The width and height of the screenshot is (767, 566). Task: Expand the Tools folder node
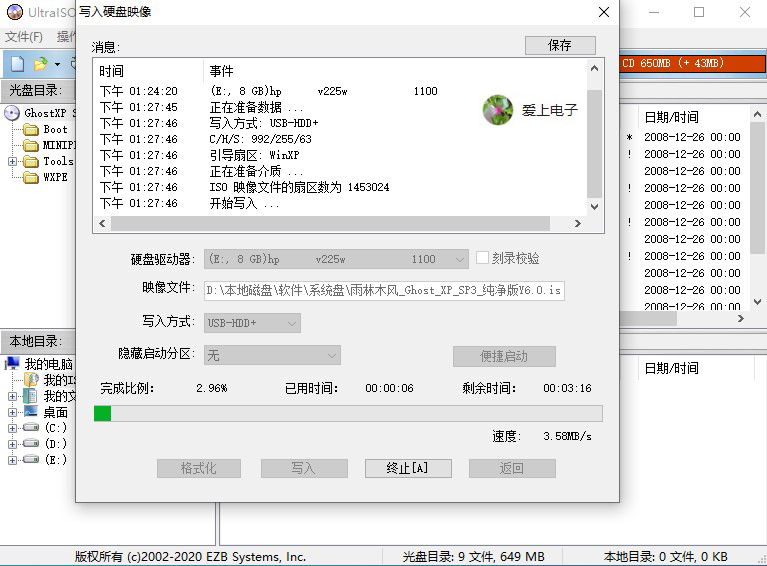click(x=12, y=161)
